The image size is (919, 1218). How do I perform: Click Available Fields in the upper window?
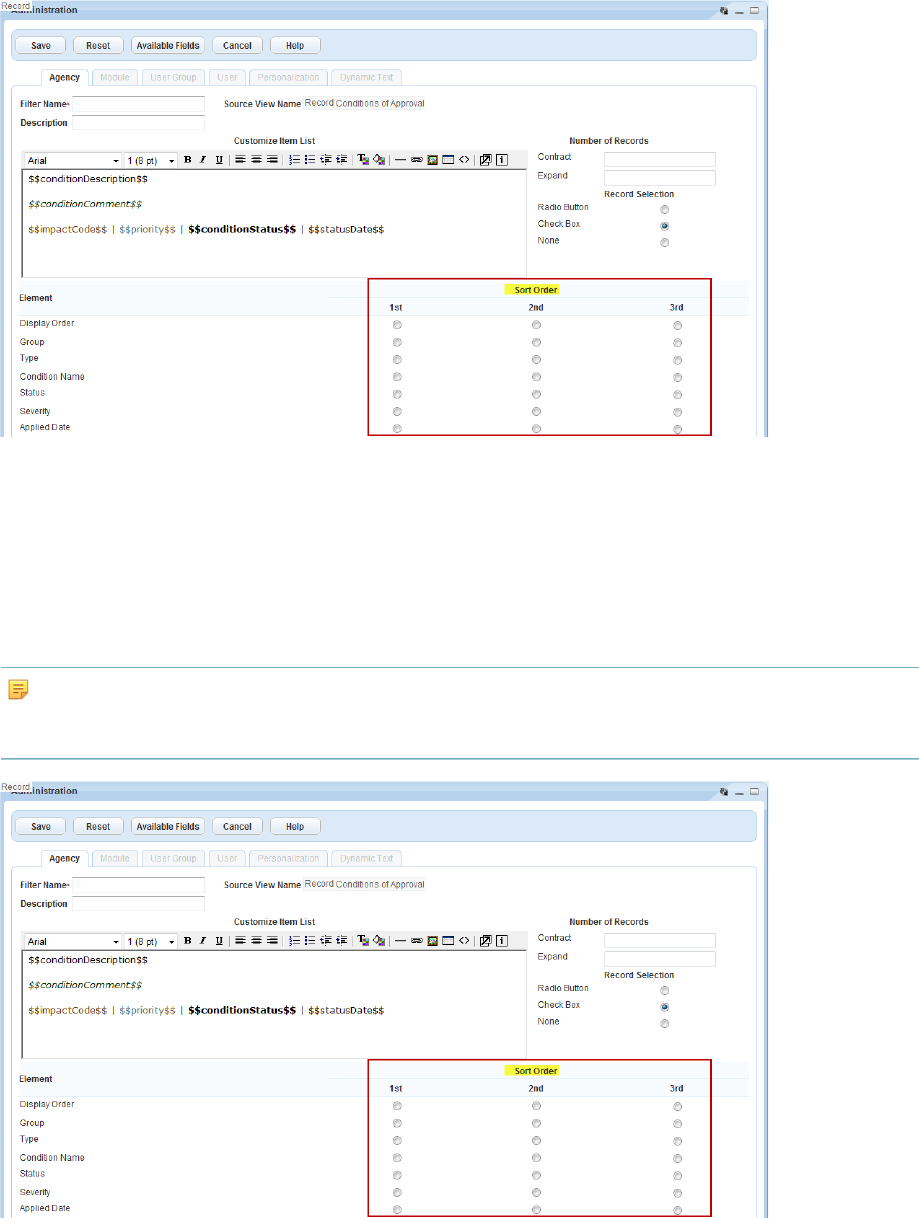click(x=168, y=45)
